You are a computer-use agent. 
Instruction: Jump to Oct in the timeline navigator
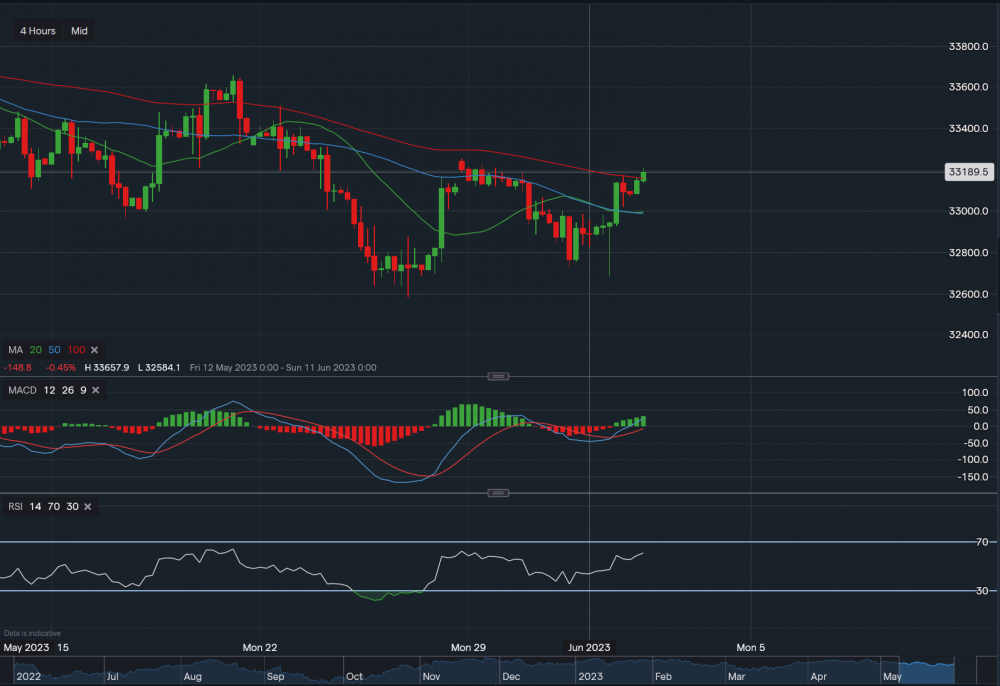[356, 677]
